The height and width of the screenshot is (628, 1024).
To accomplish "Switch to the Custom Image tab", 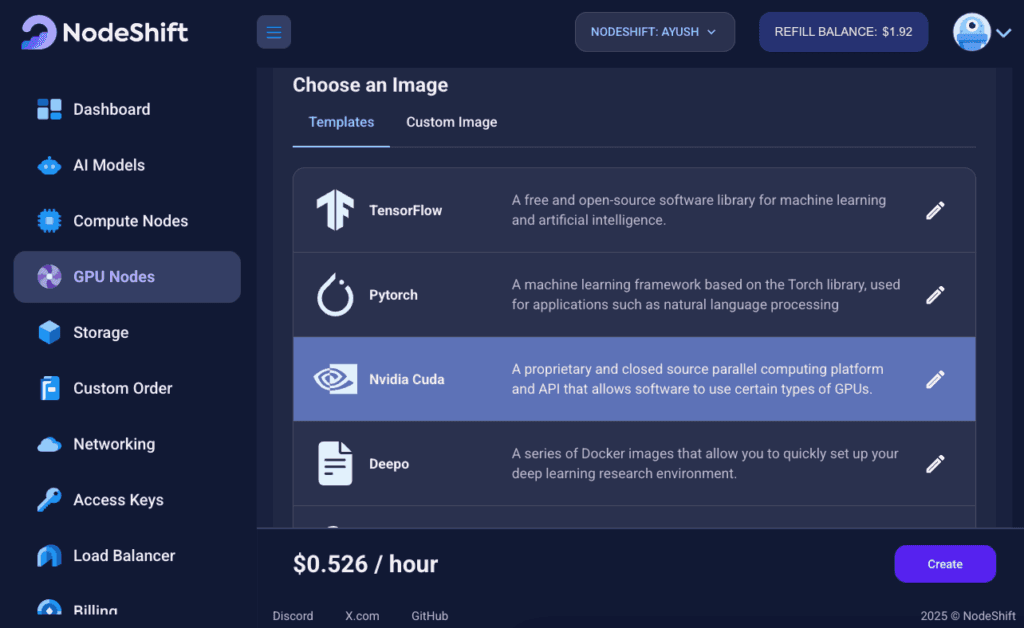I will 451,122.
